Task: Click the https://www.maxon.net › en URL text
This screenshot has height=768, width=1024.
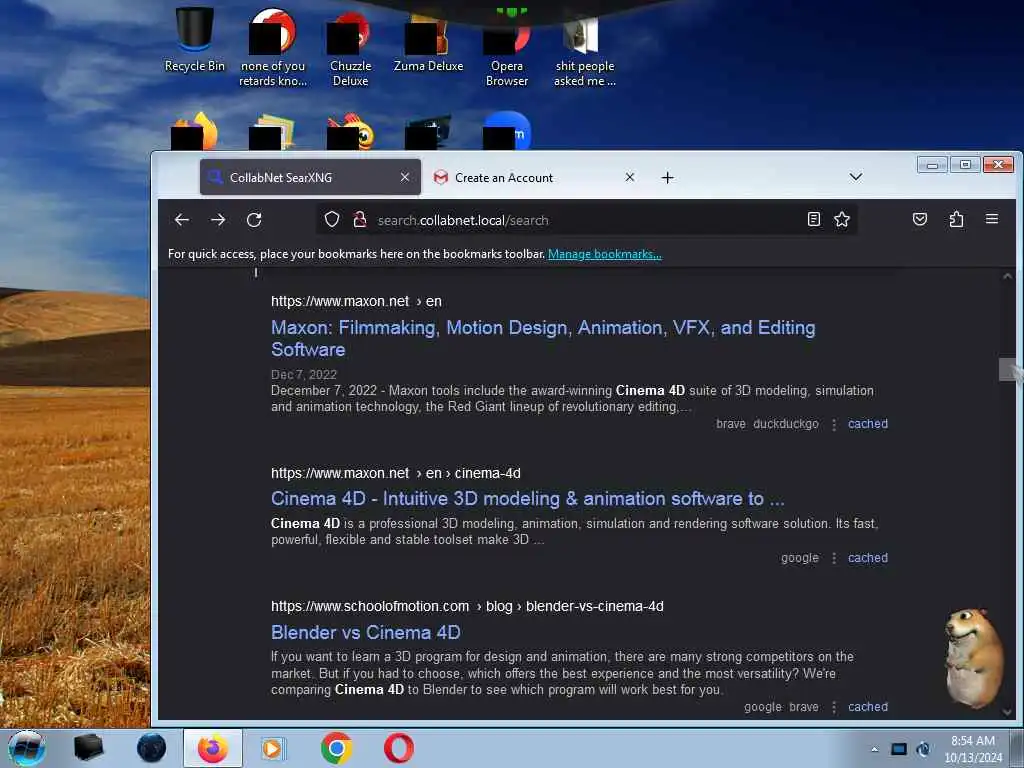Action: [x=357, y=301]
